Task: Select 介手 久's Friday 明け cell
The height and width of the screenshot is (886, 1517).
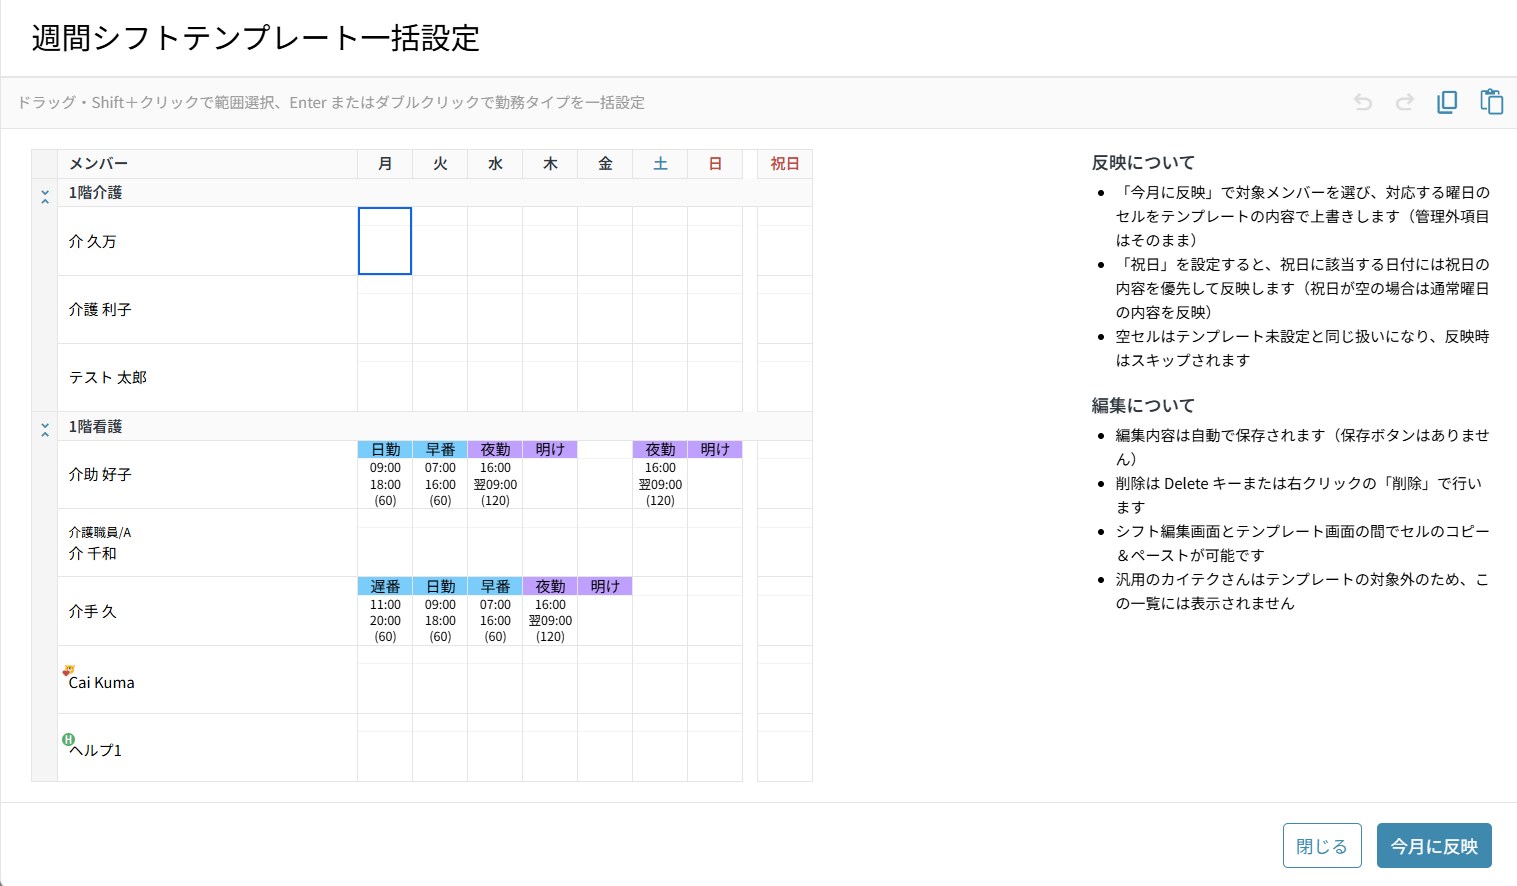Action: point(605,611)
